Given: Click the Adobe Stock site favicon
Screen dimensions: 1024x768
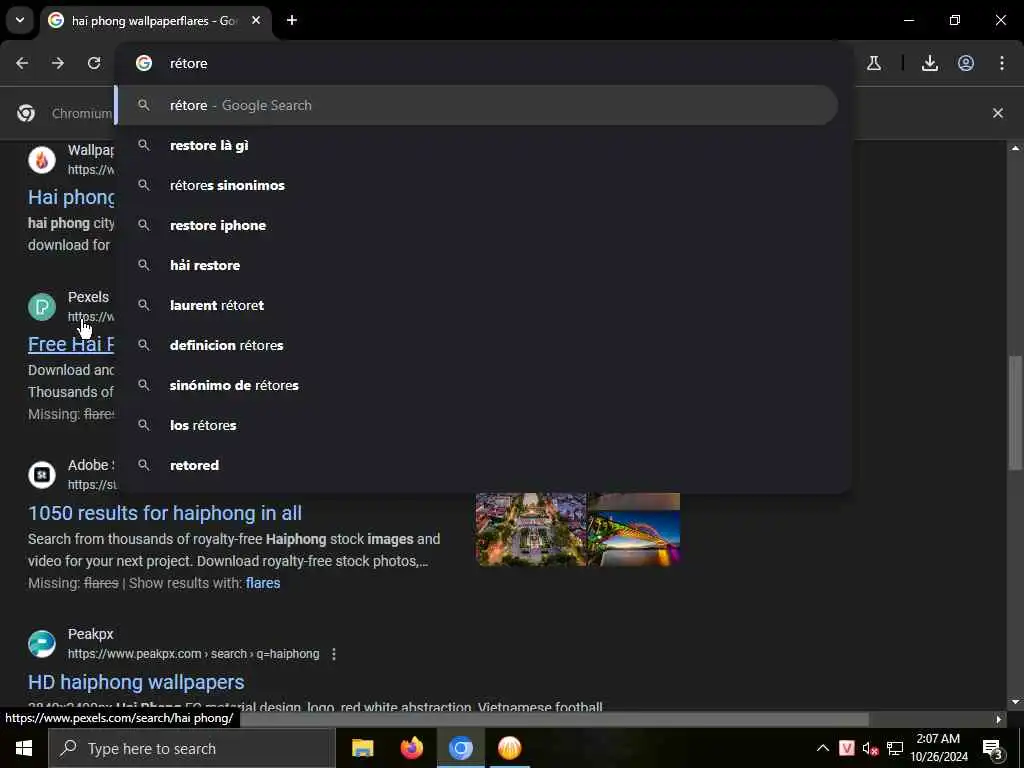Looking at the screenshot, I should pyautogui.click(x=42, y=475).
